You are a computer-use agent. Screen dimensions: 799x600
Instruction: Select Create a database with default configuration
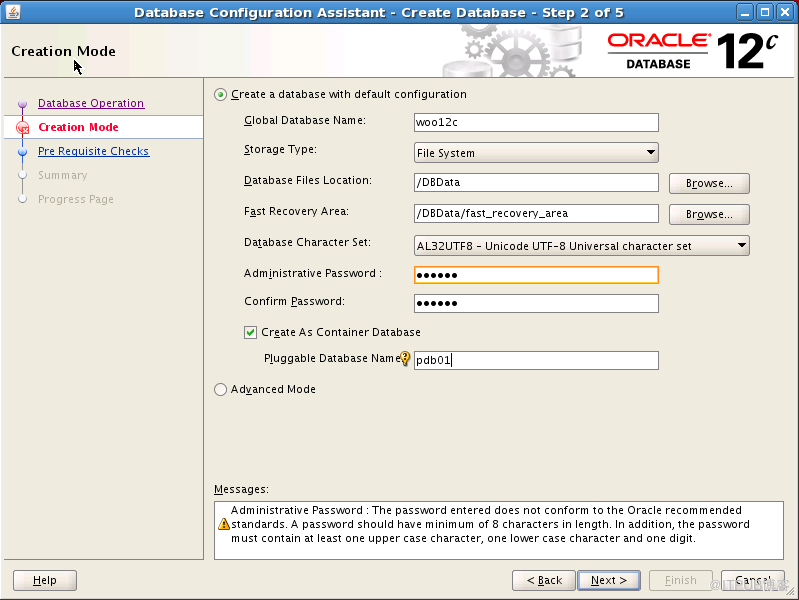(x=220, y=95)
